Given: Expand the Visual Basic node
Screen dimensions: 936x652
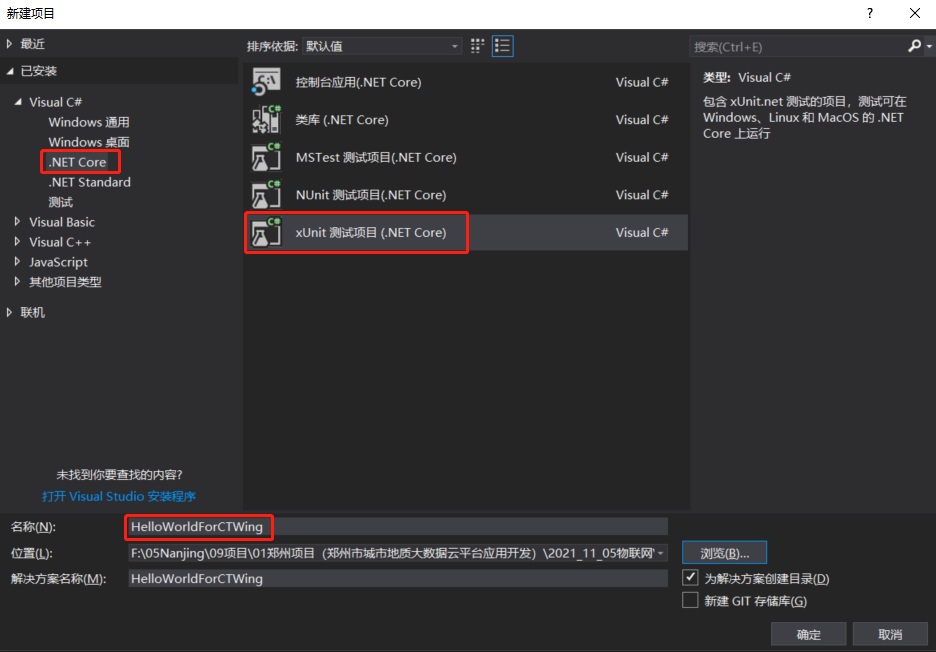Looking at the screenshot, I should (x=18, y=222).
